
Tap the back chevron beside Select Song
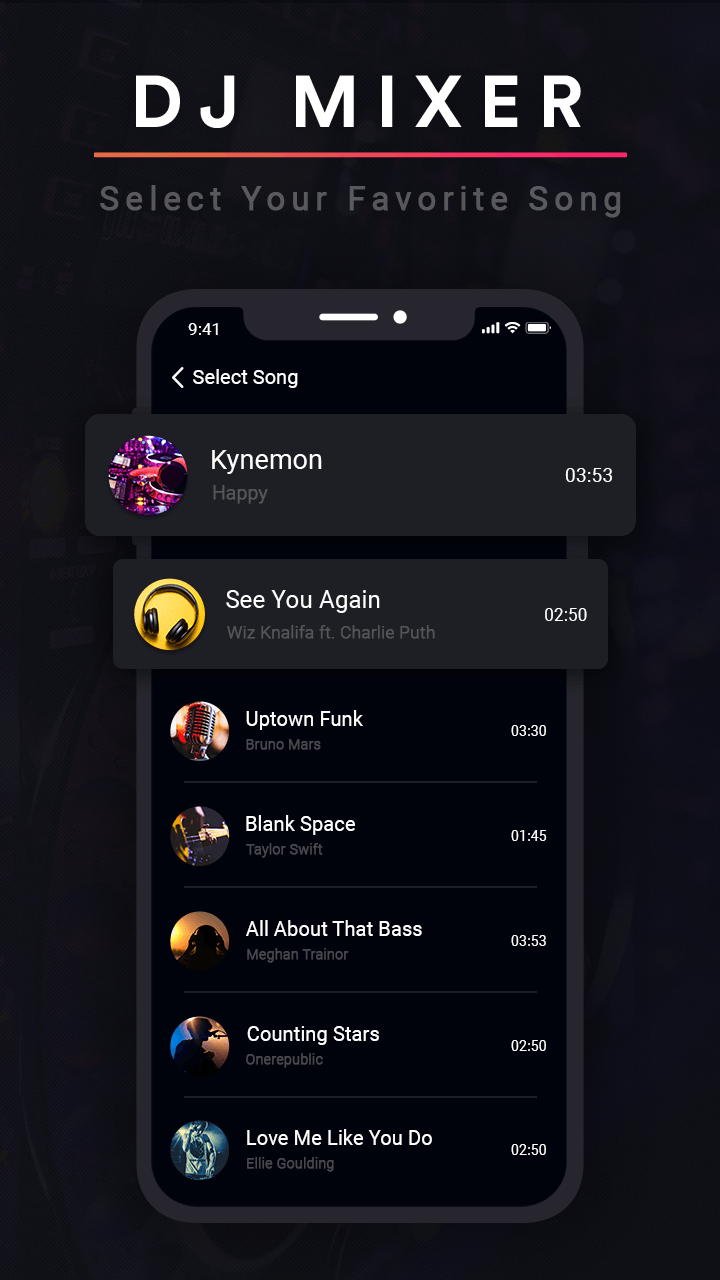coord(178,377)
